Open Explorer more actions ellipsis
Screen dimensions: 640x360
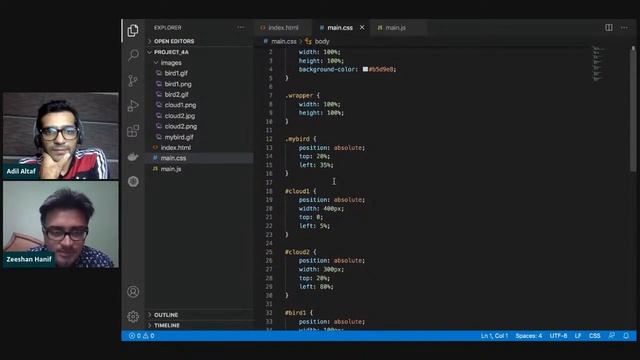point(241,28)
